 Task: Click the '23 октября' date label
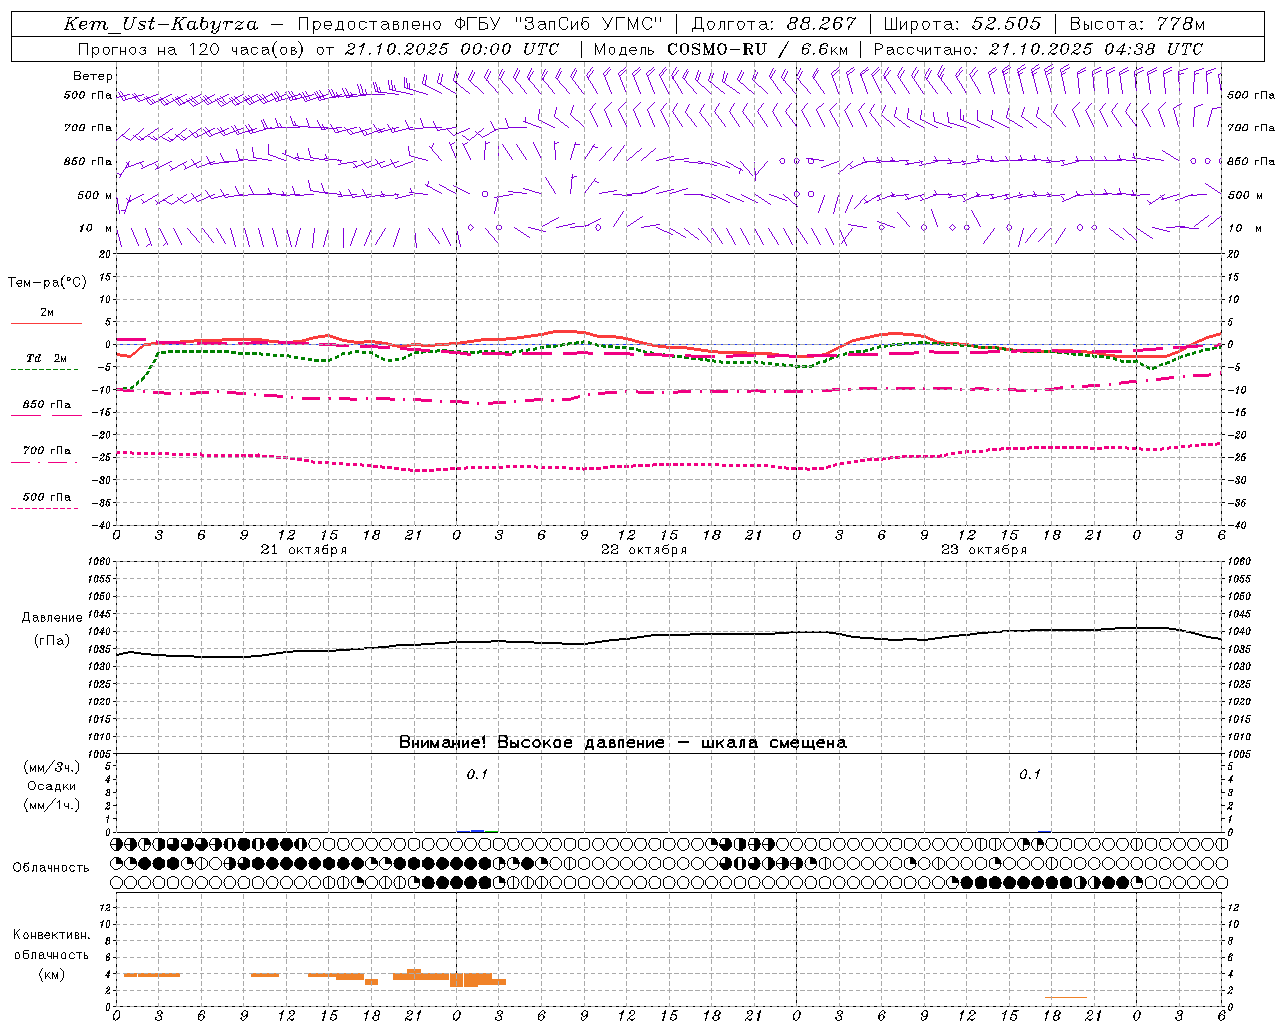pos(984,550)
